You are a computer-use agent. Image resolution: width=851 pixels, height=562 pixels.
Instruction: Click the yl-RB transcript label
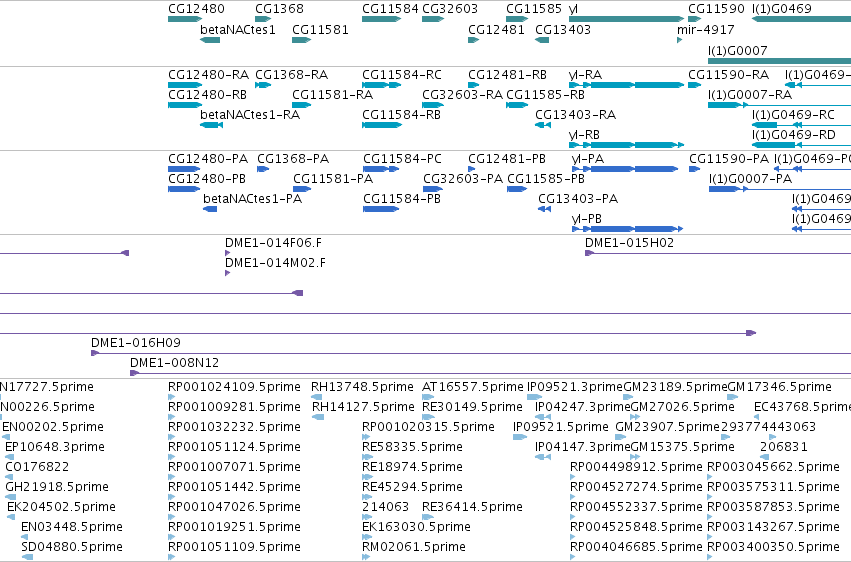(x=584, y=135)
